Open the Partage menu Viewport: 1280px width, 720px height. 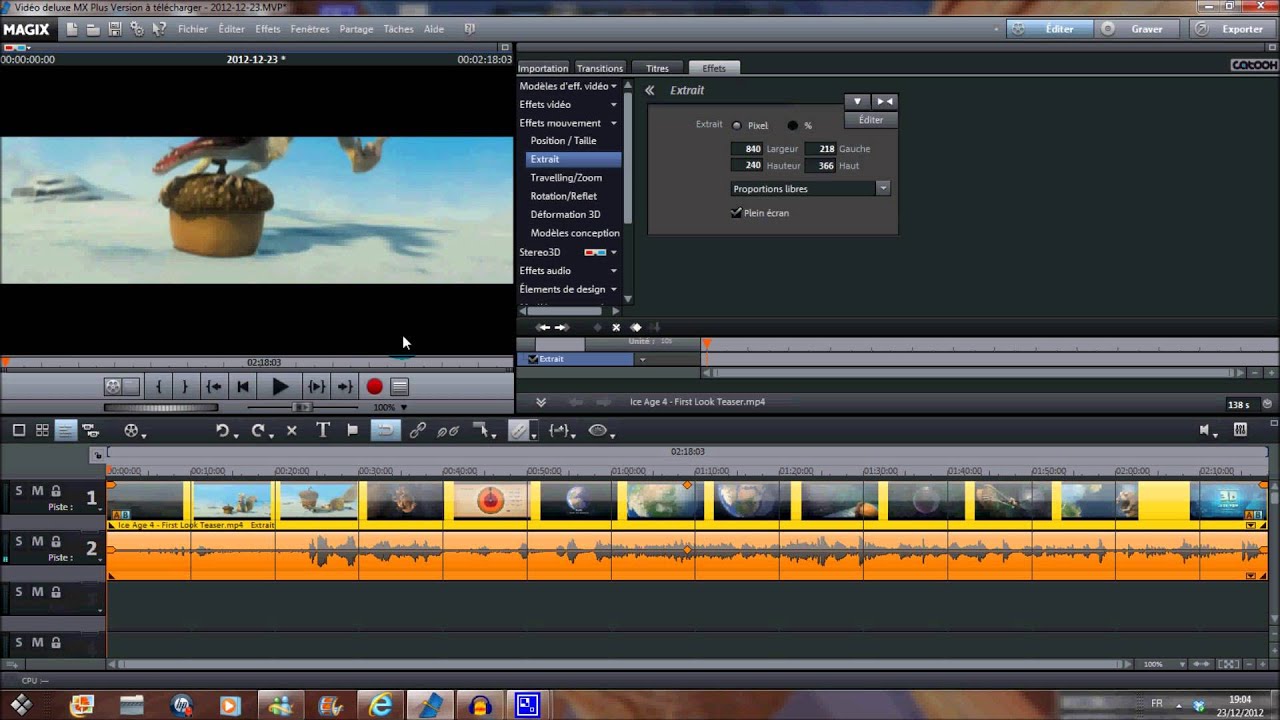click(x=356, y=29)
